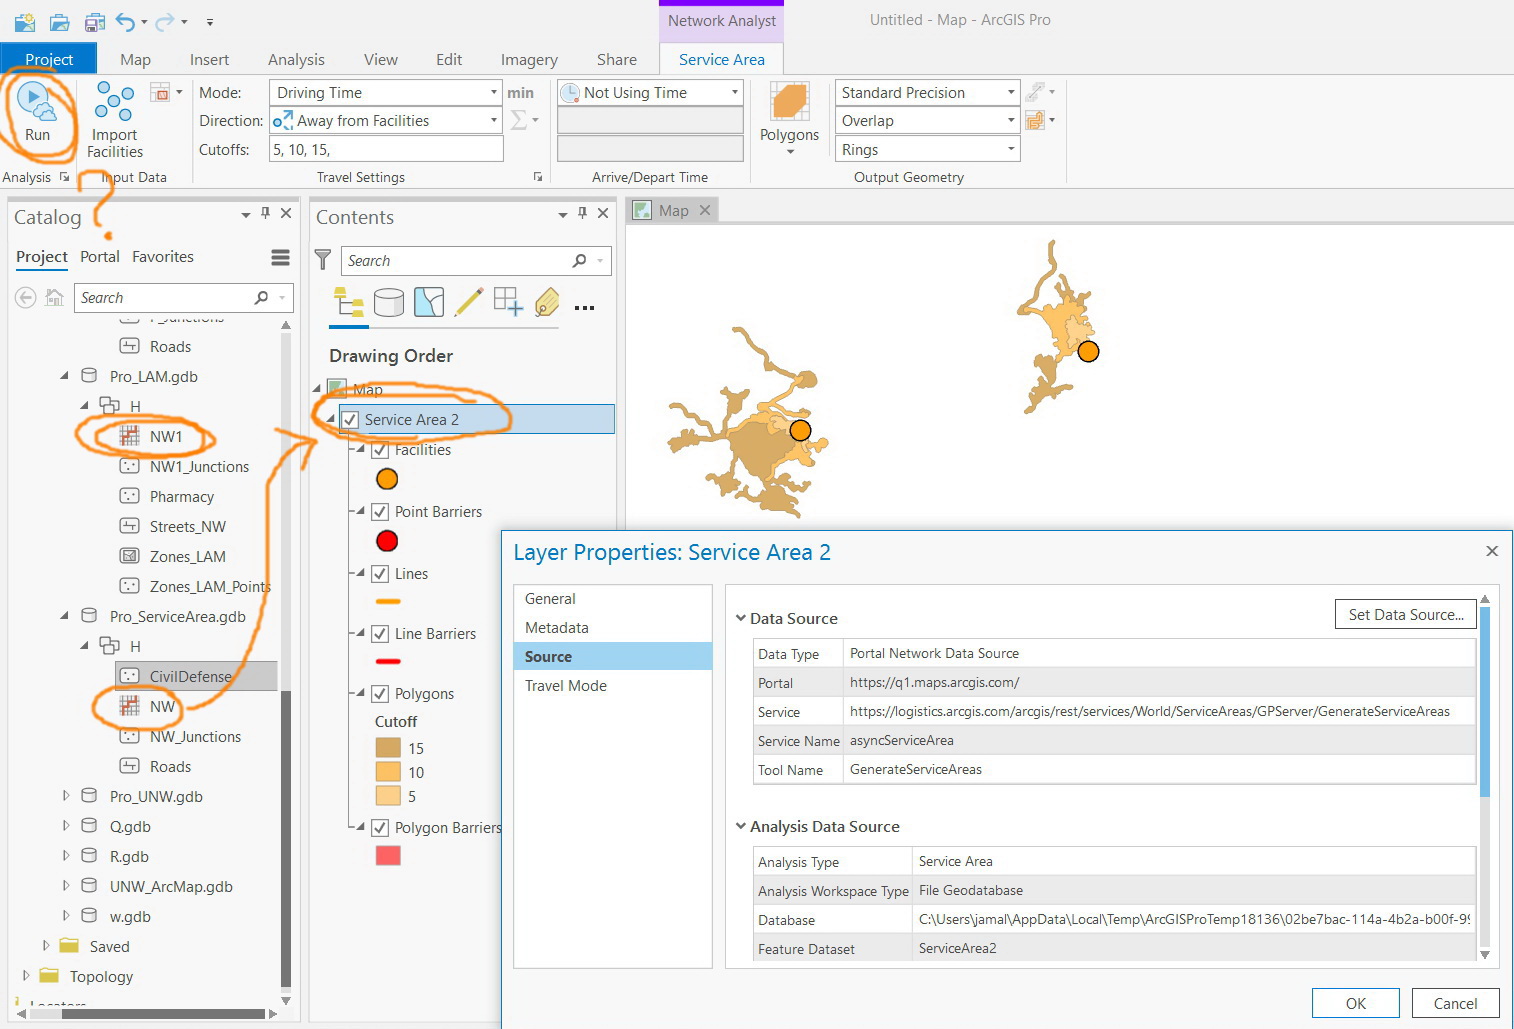Hide the Line Barriers layer
Image resolution: width=1514 pixels, height=1029 pixels.
[380, 634]
